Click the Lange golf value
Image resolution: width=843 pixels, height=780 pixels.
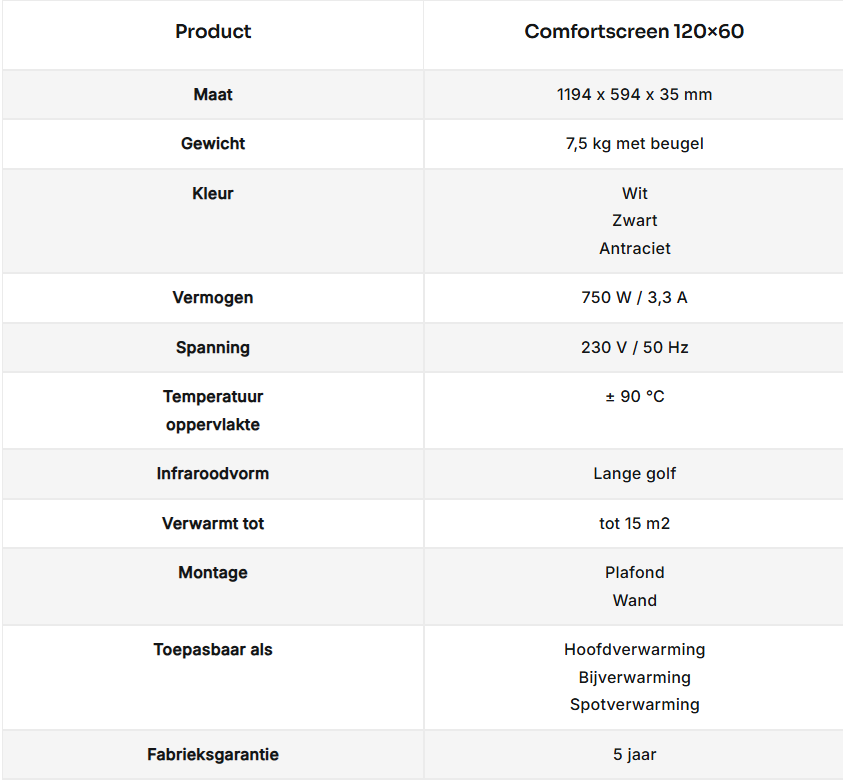[x=634, y=474]
